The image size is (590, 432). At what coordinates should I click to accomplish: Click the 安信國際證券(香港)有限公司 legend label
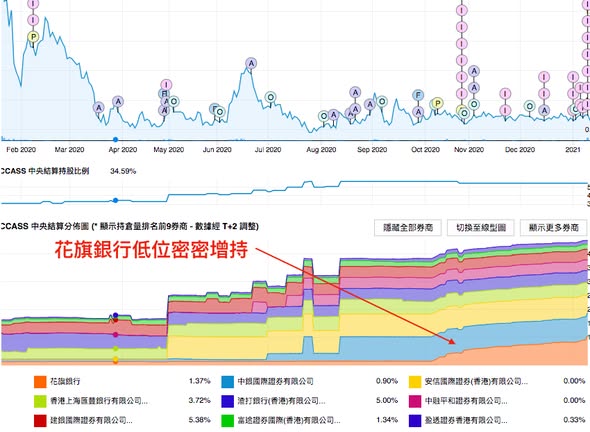[476, 381]
